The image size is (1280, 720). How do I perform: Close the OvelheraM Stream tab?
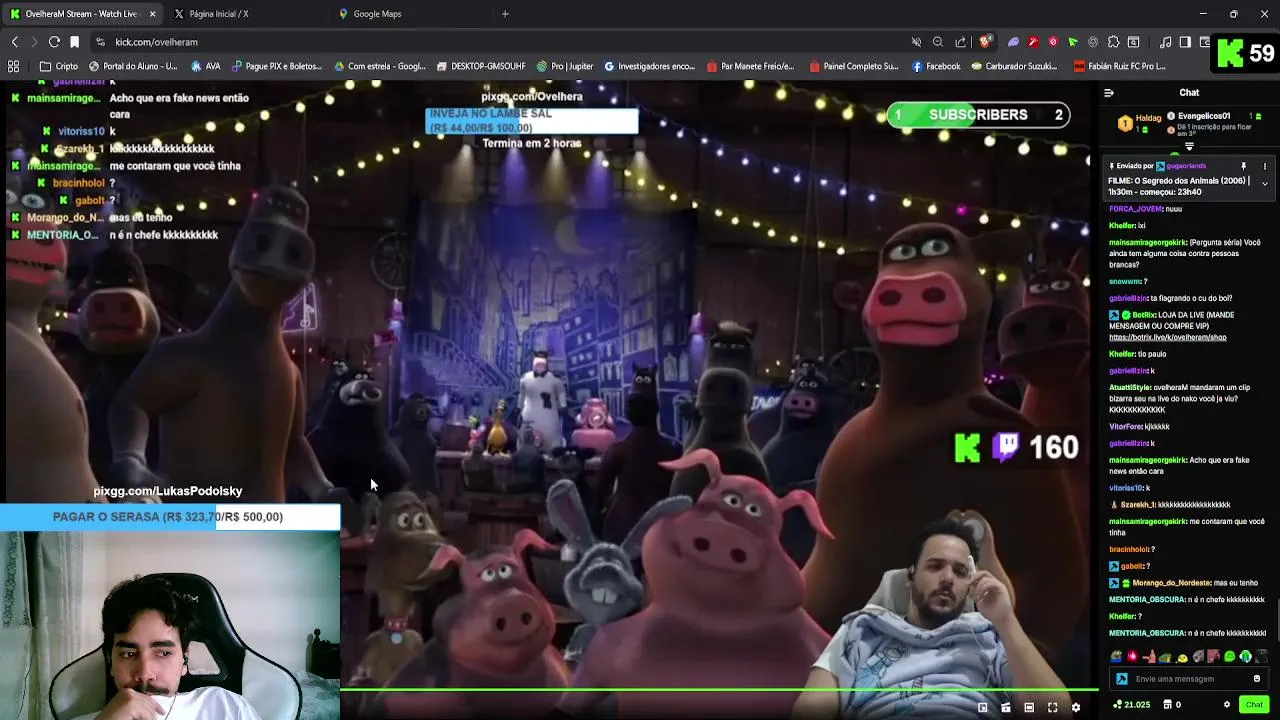[152, 14]
